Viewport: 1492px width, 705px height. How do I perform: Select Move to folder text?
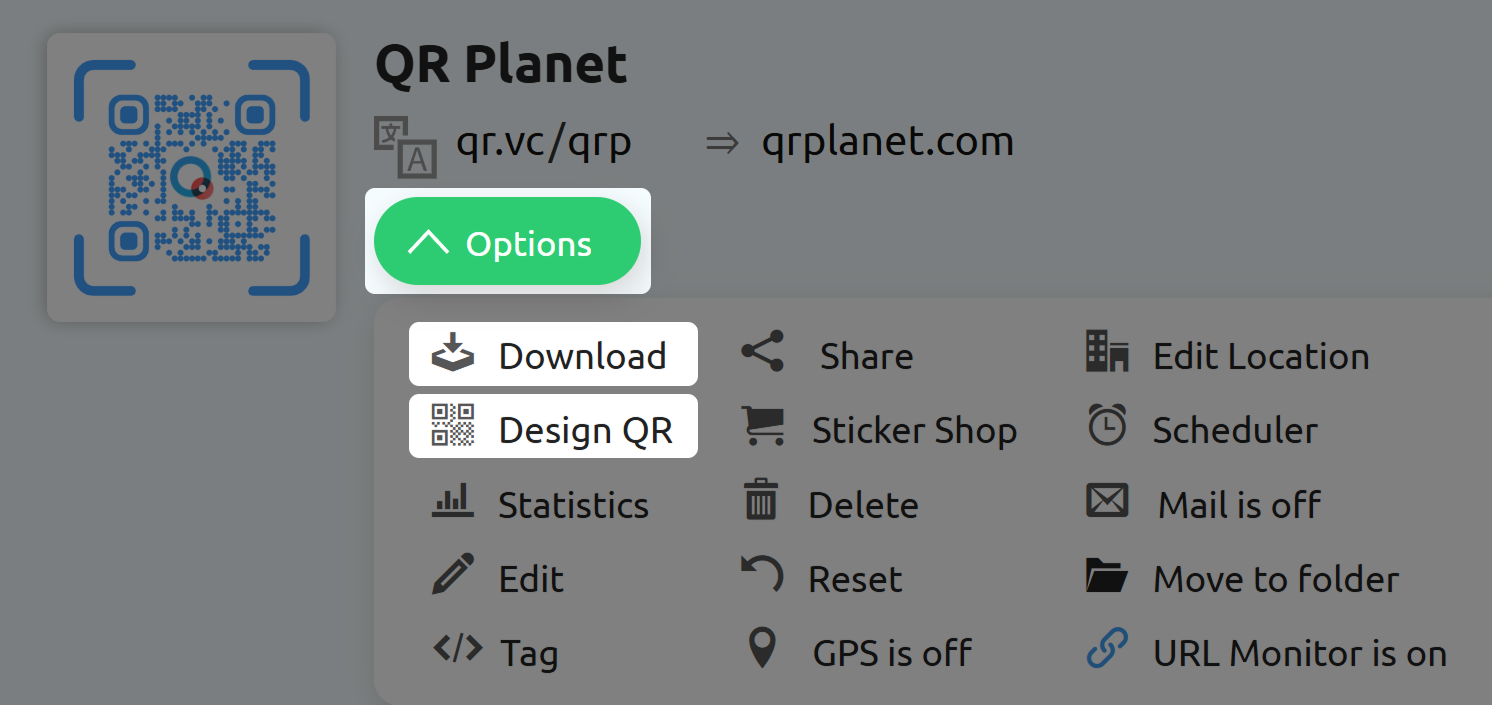click(x=1276, y=579)
